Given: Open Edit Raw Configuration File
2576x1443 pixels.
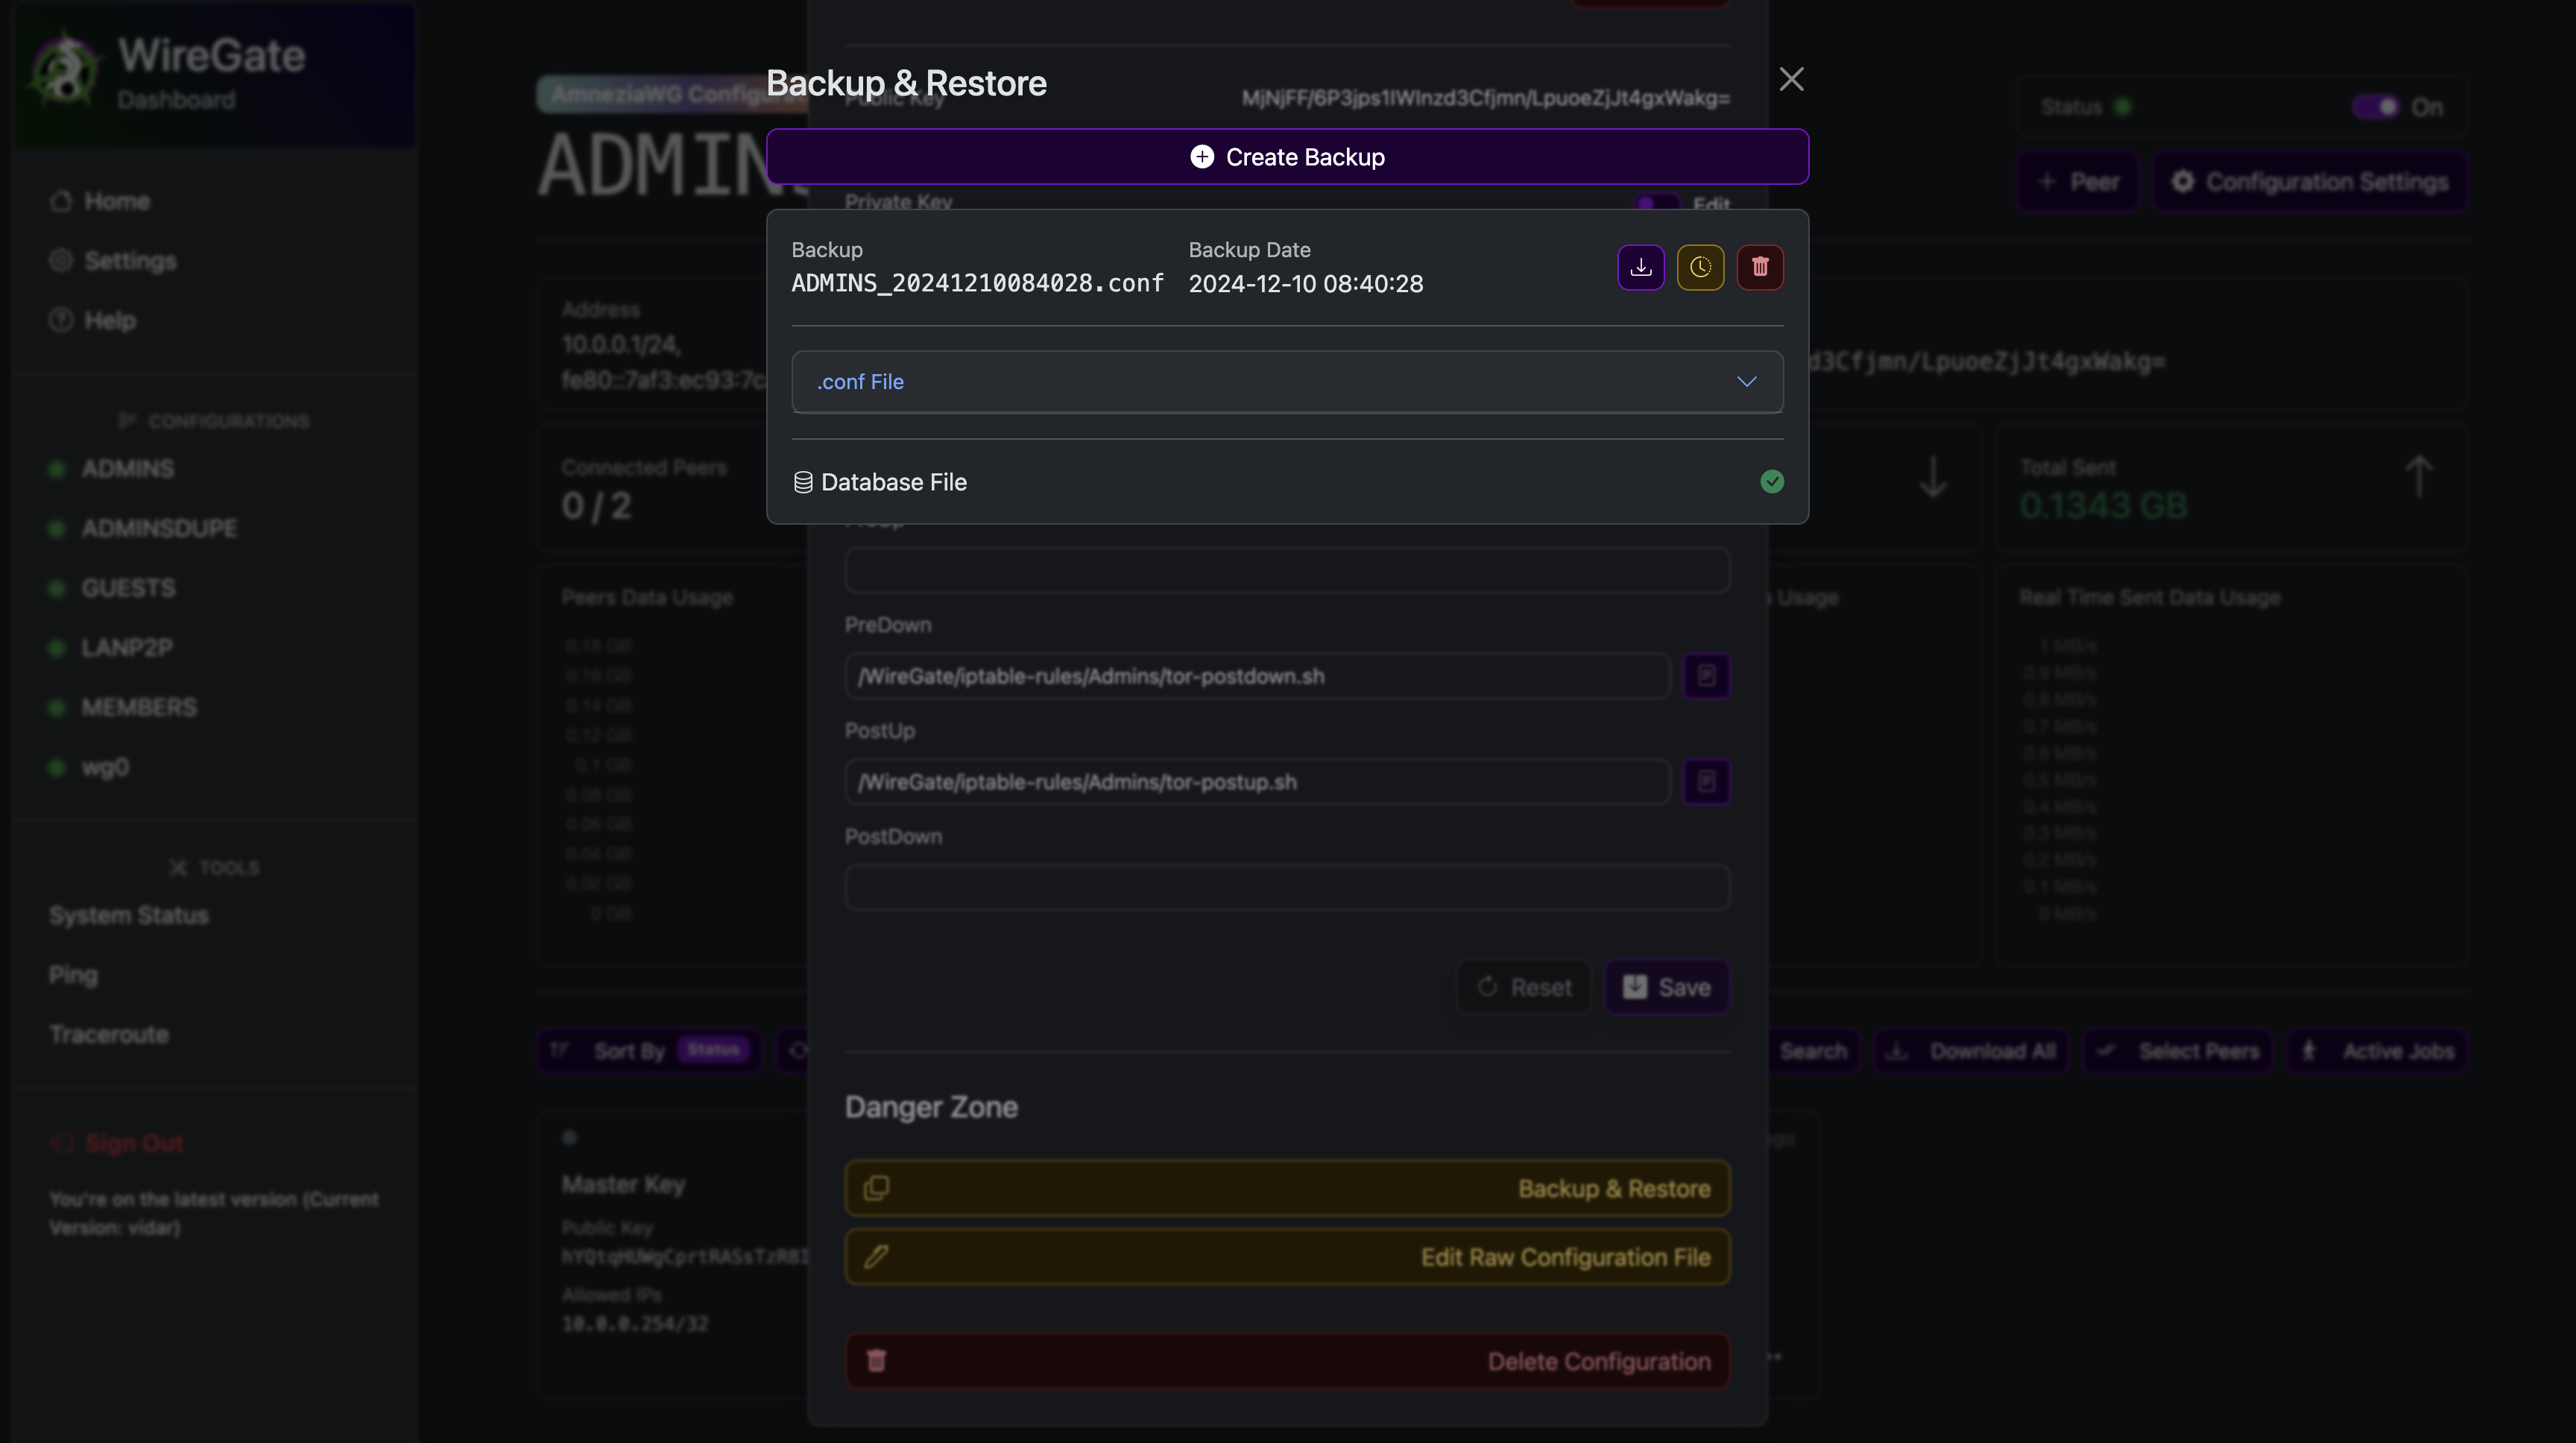Looking at the screenshot, I should tap(1287, 1257).
